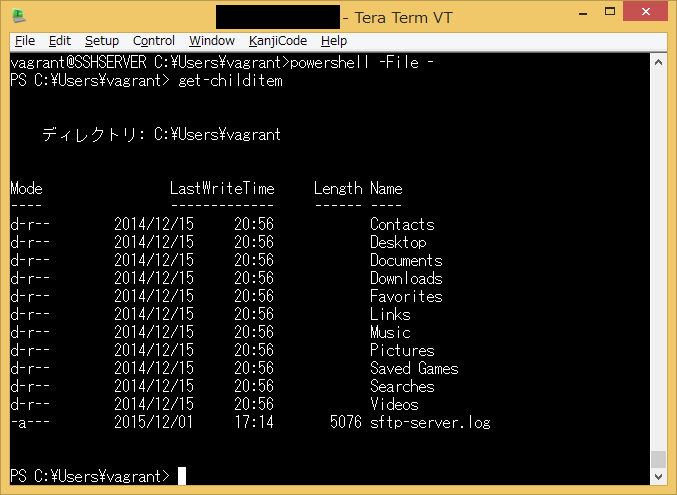The image size is (677, 495).
Task: Click the scrollbar down arrow
Action: [658, 476]
